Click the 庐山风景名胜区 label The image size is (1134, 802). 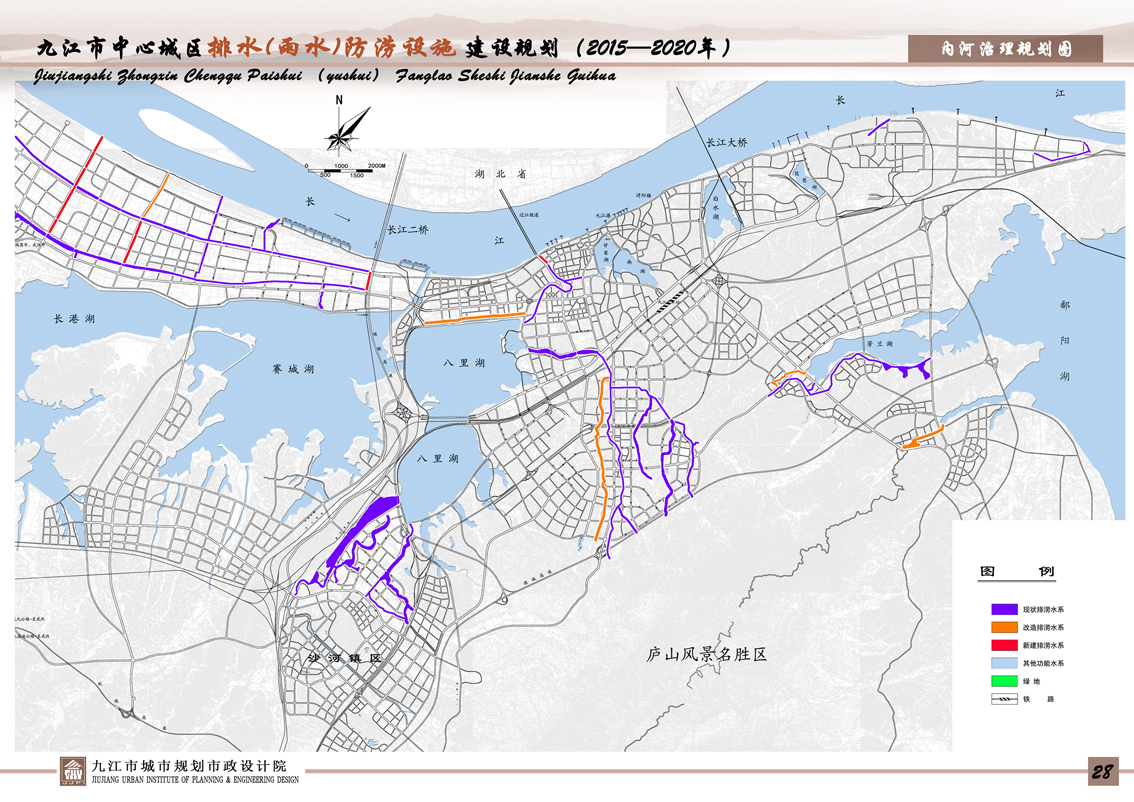[x=705, y=656]
